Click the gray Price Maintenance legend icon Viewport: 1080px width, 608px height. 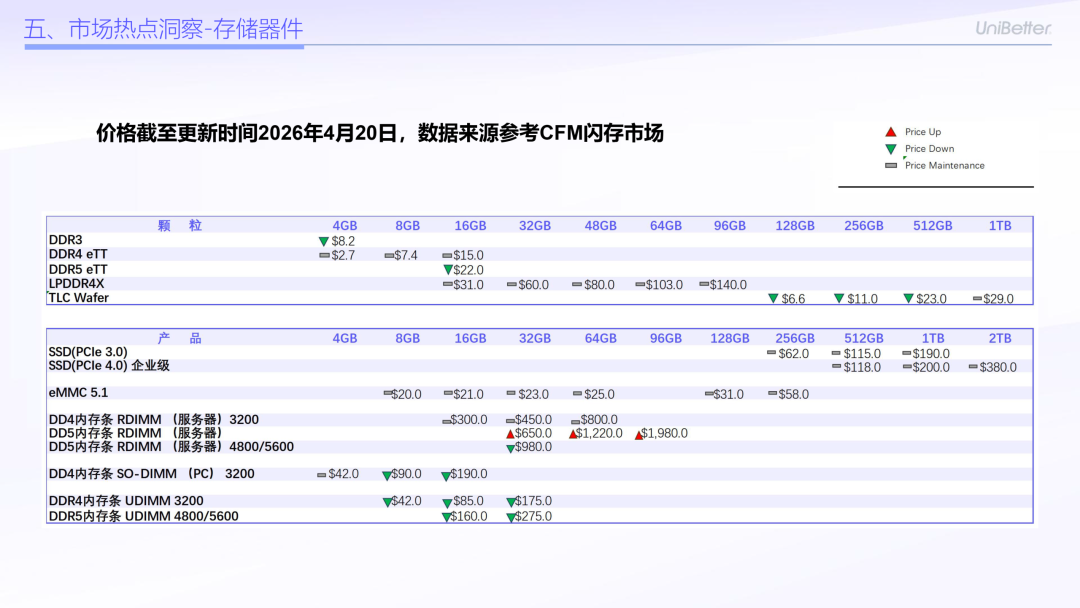tap(891, 165)
